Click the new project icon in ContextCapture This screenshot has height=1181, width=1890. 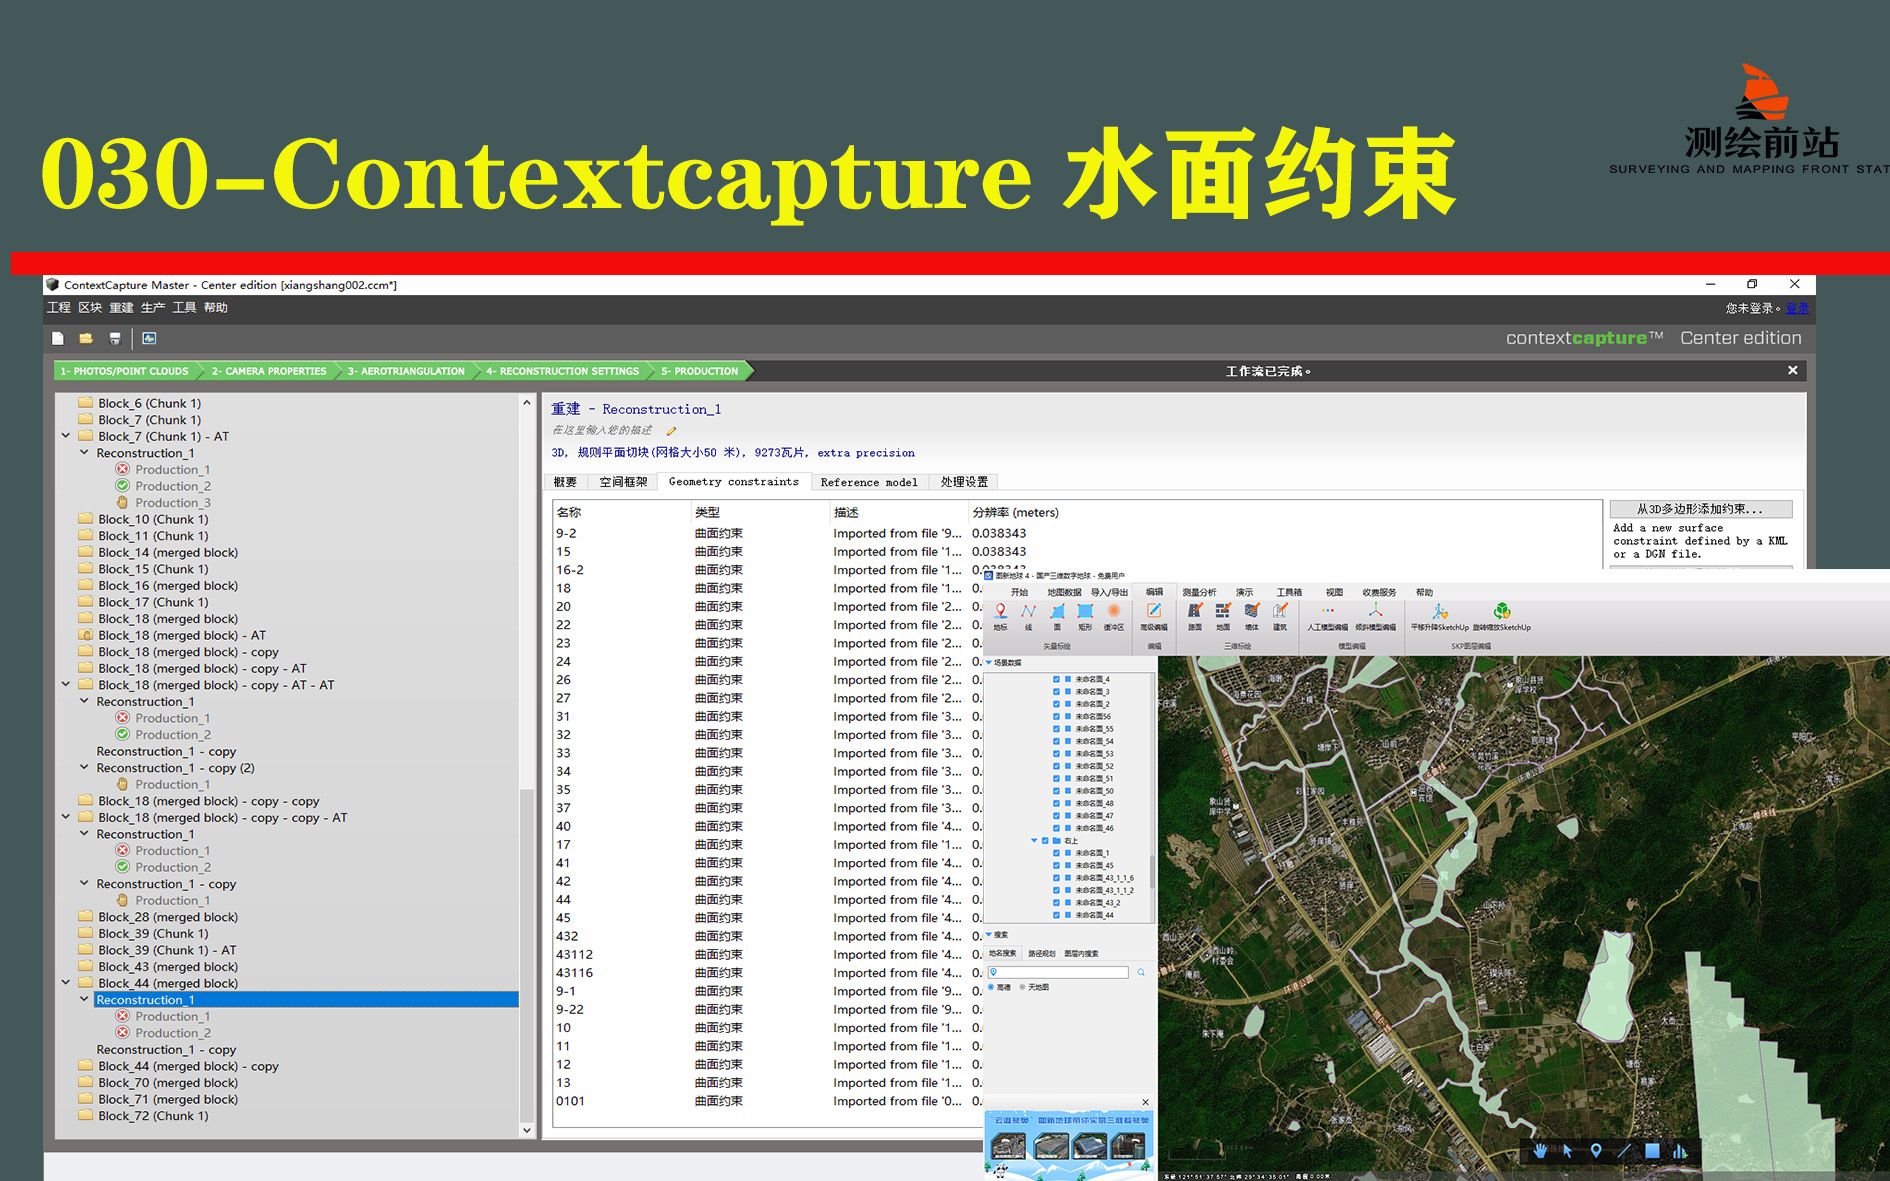click(x=57, y=338)
